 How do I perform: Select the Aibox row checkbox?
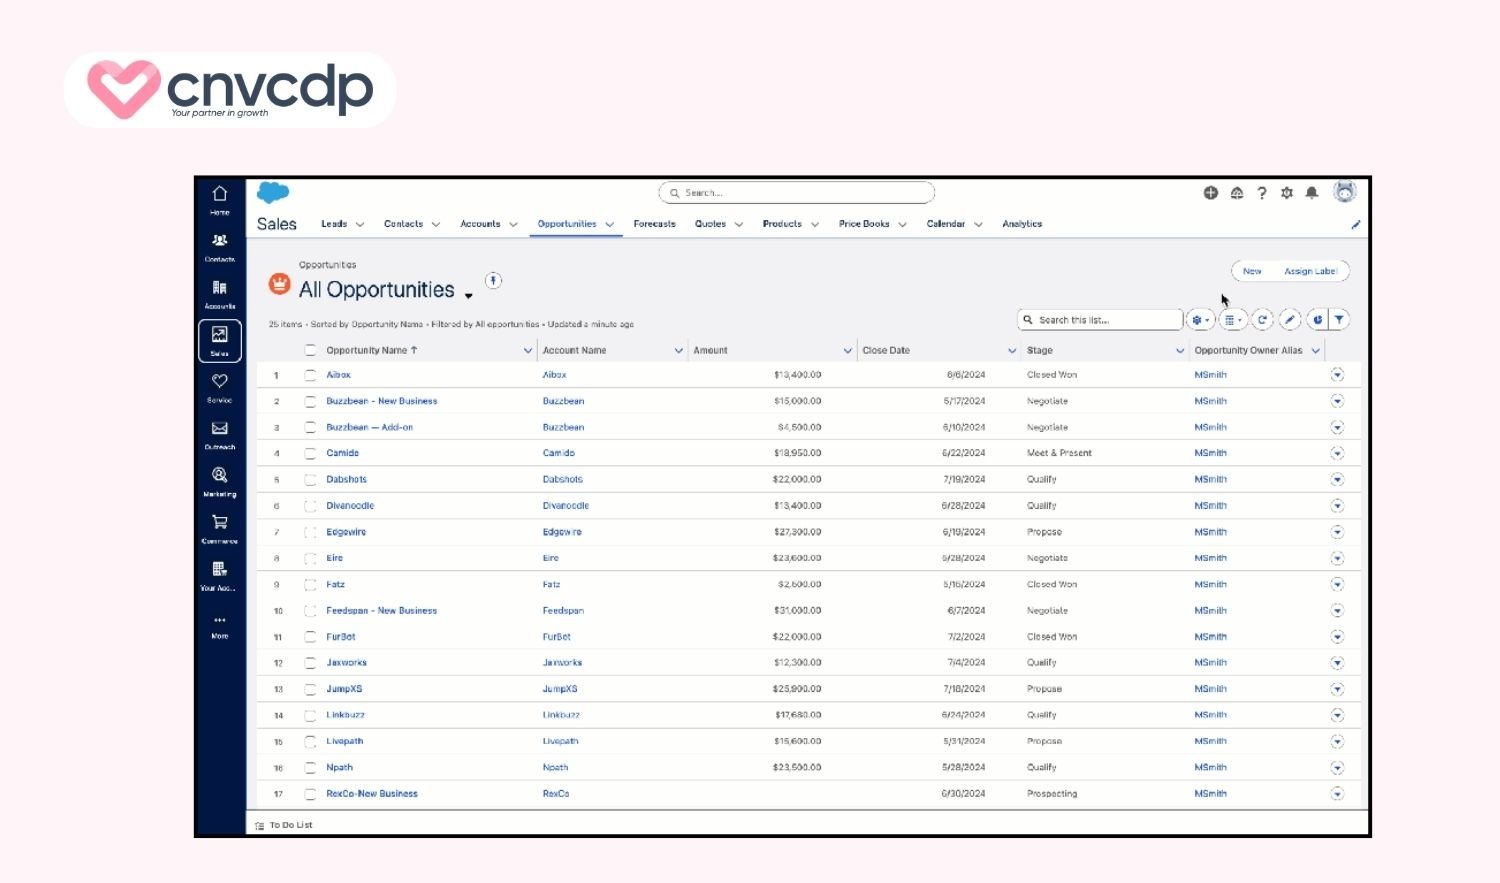[x=310, y=375]
